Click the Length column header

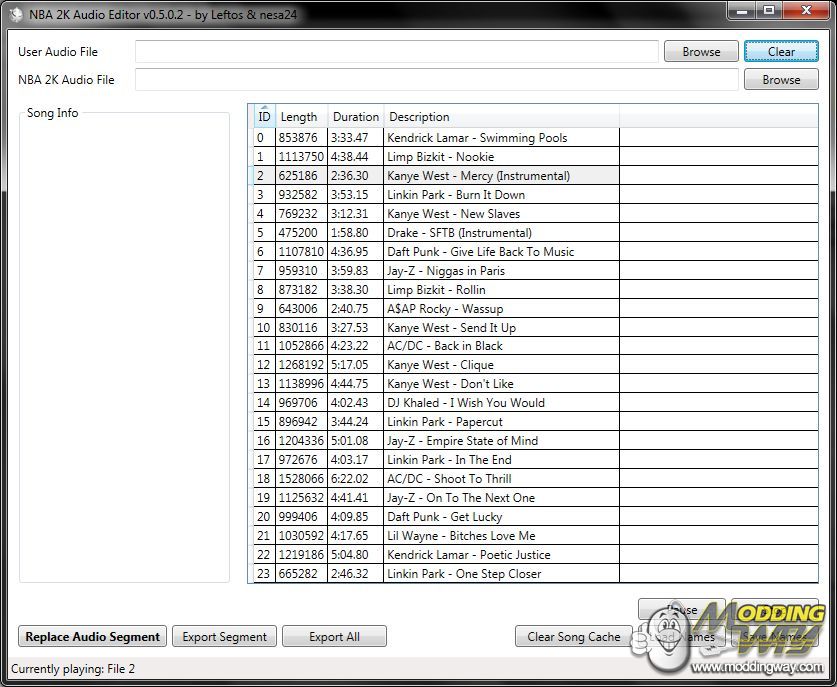pos(299,117)
